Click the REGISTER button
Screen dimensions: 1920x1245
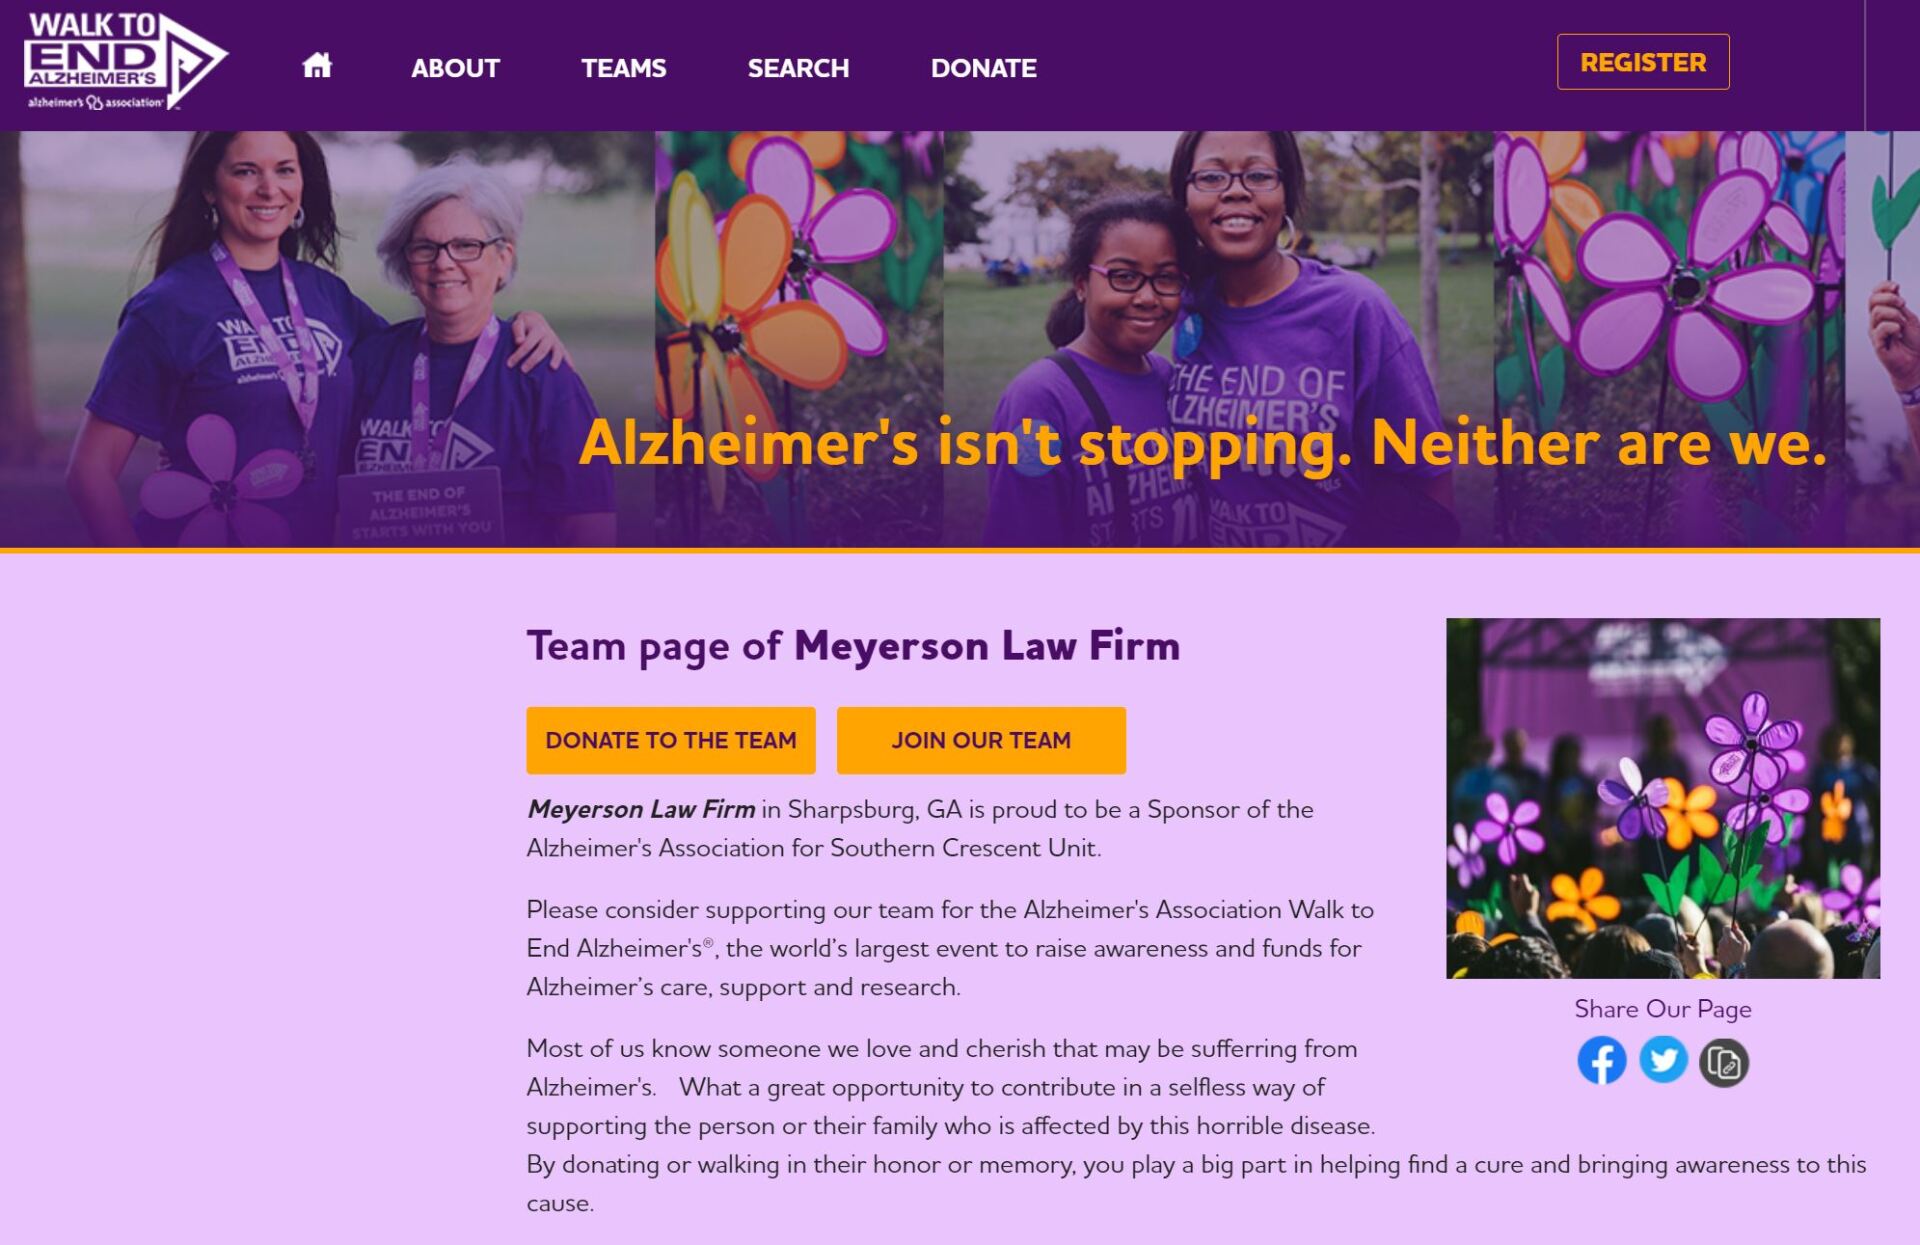click(1643, 62)
